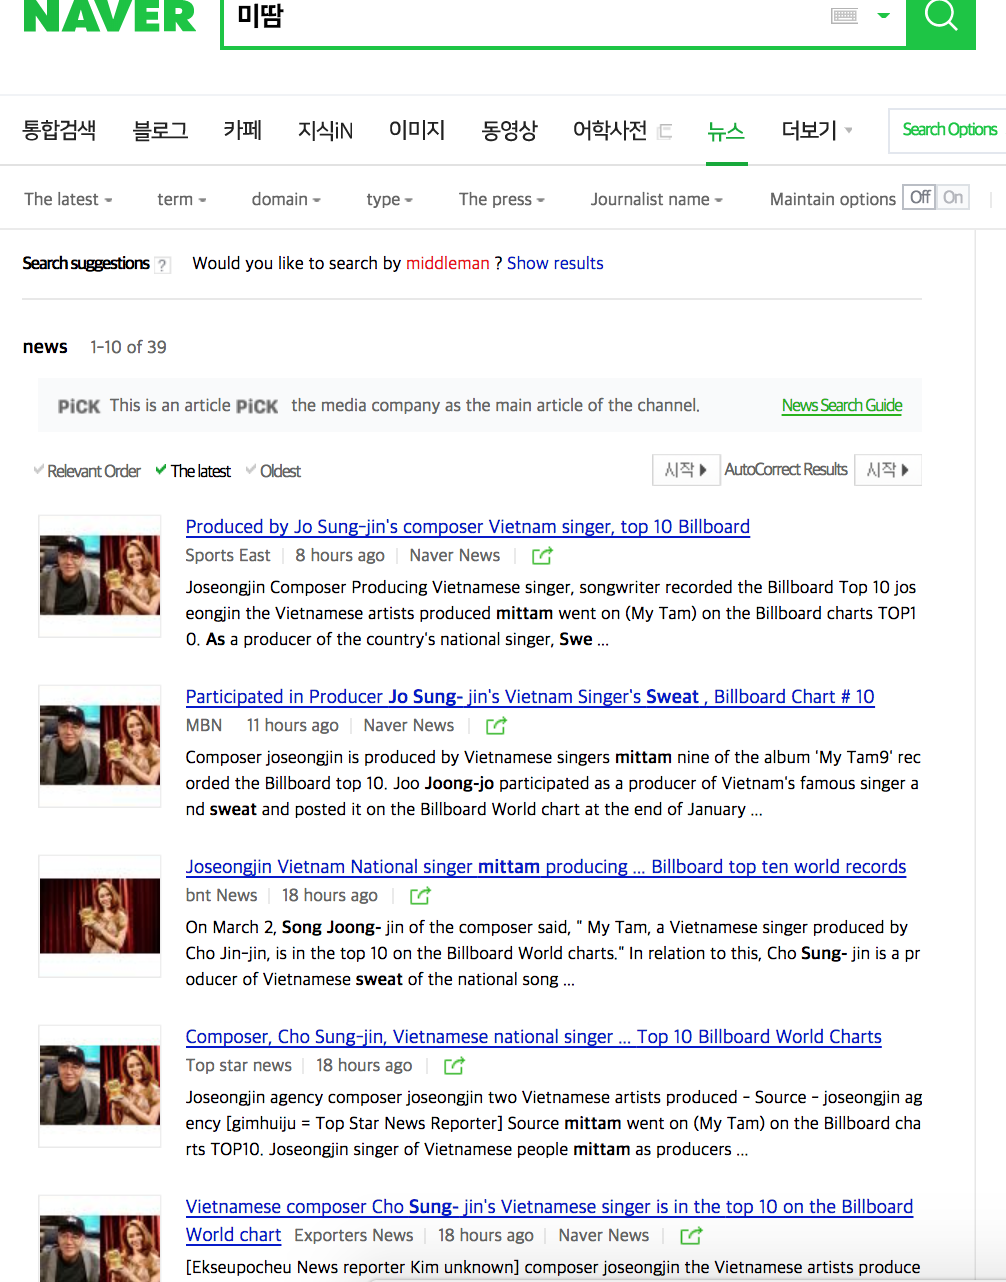Click the Search Options button

click(x=949, y=130)
